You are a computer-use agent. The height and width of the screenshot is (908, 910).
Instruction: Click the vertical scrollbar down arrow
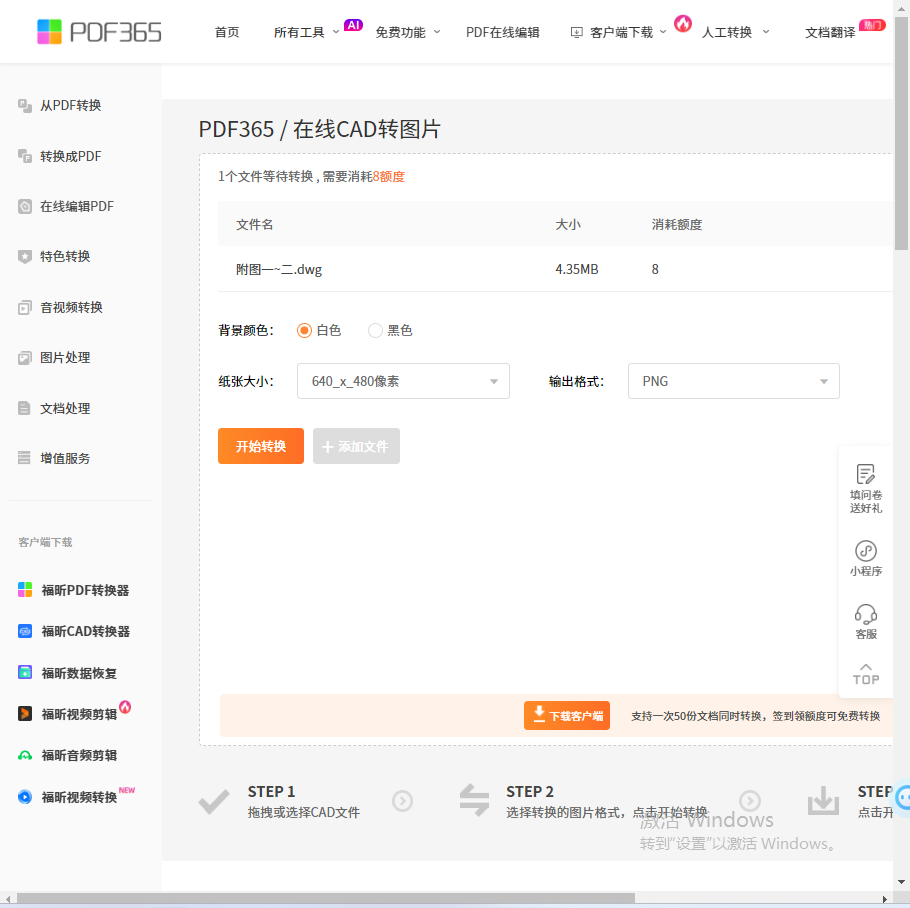[901, 882]
